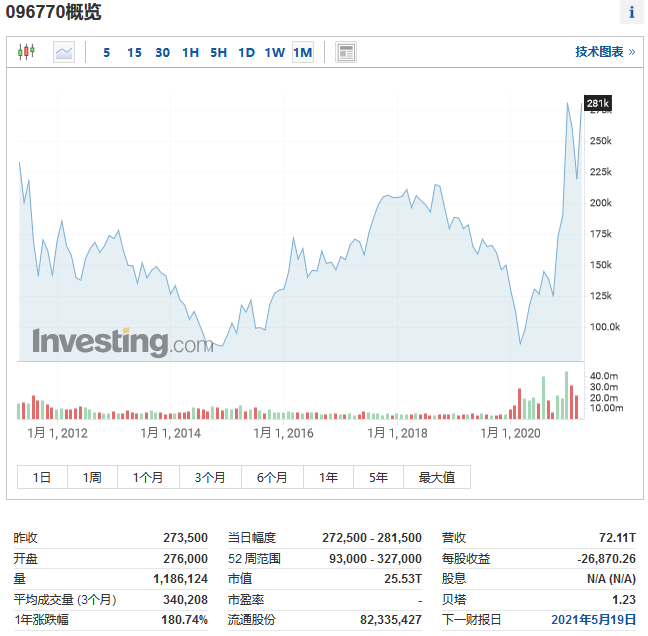Image resolution: width=648 pixels, height=636 pixels.
Task: Click the 281k current price label
Action: [597, 103]
